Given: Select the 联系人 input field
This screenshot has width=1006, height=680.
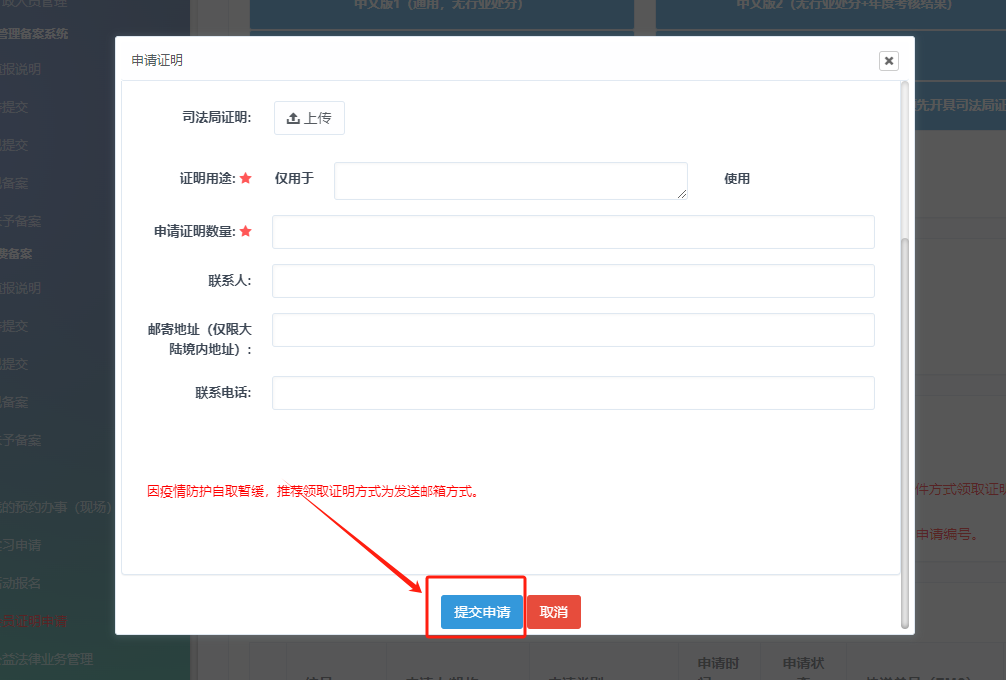Looking at the screenshot, I should pyautogui.click(x=573, y=281).
